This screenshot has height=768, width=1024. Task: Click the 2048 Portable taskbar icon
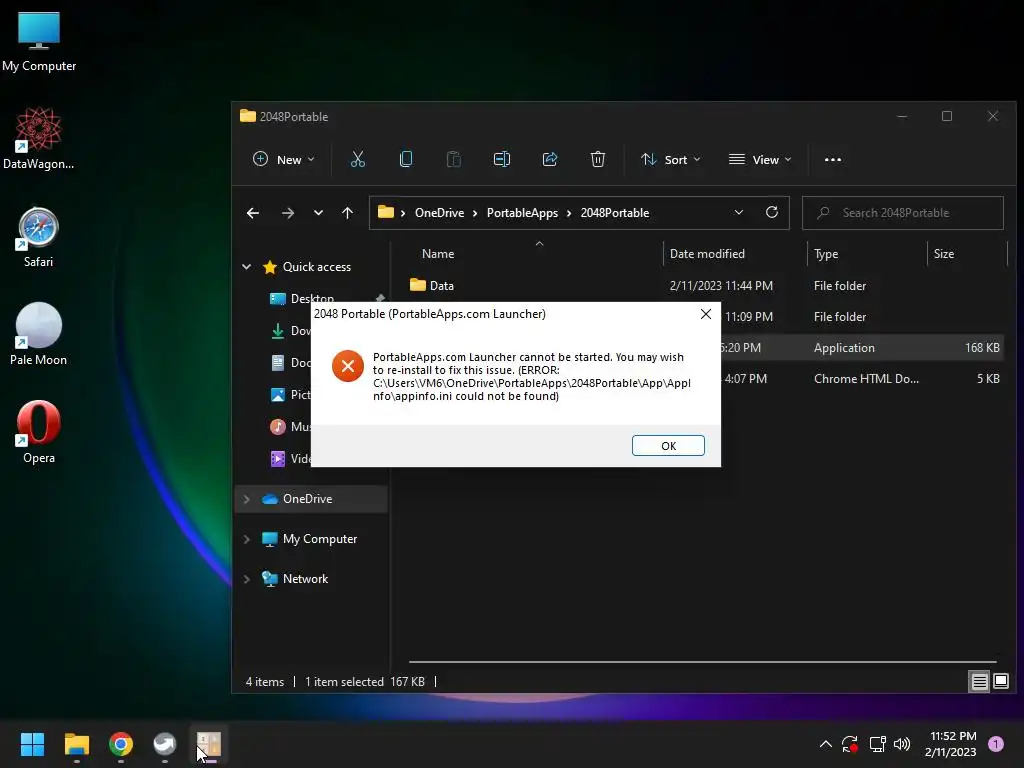(x=209, y=744)
